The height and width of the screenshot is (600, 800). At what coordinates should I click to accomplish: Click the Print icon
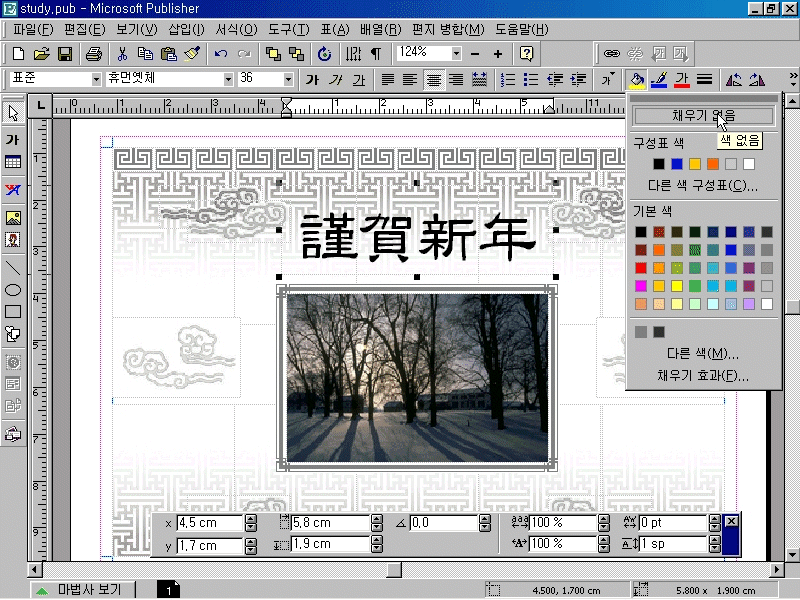[94, 54]
